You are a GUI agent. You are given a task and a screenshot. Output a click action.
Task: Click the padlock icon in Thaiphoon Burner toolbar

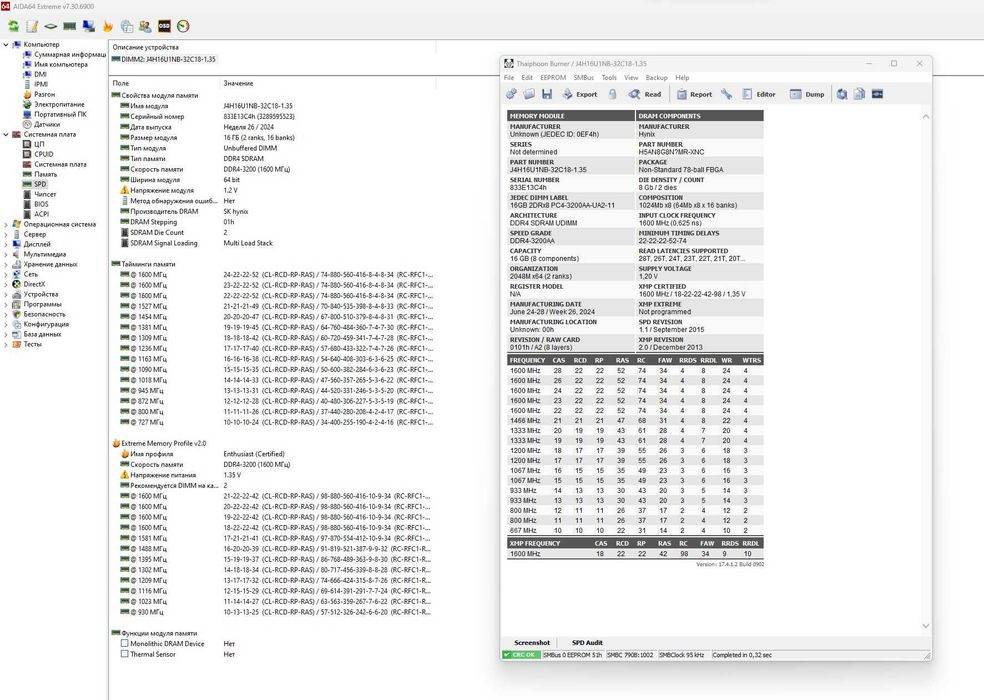click(x=612, y=94)
